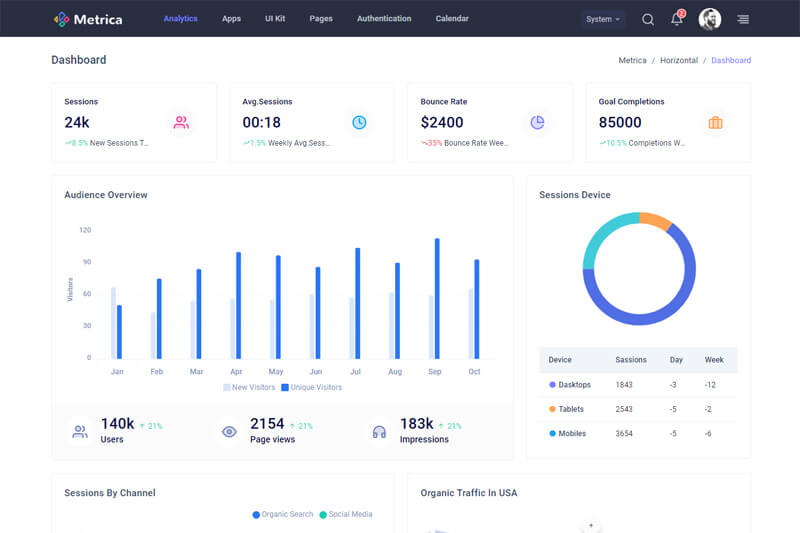The image size is (800, 533).
Task: Open the search icon in header
Action: tap(648, 19)
